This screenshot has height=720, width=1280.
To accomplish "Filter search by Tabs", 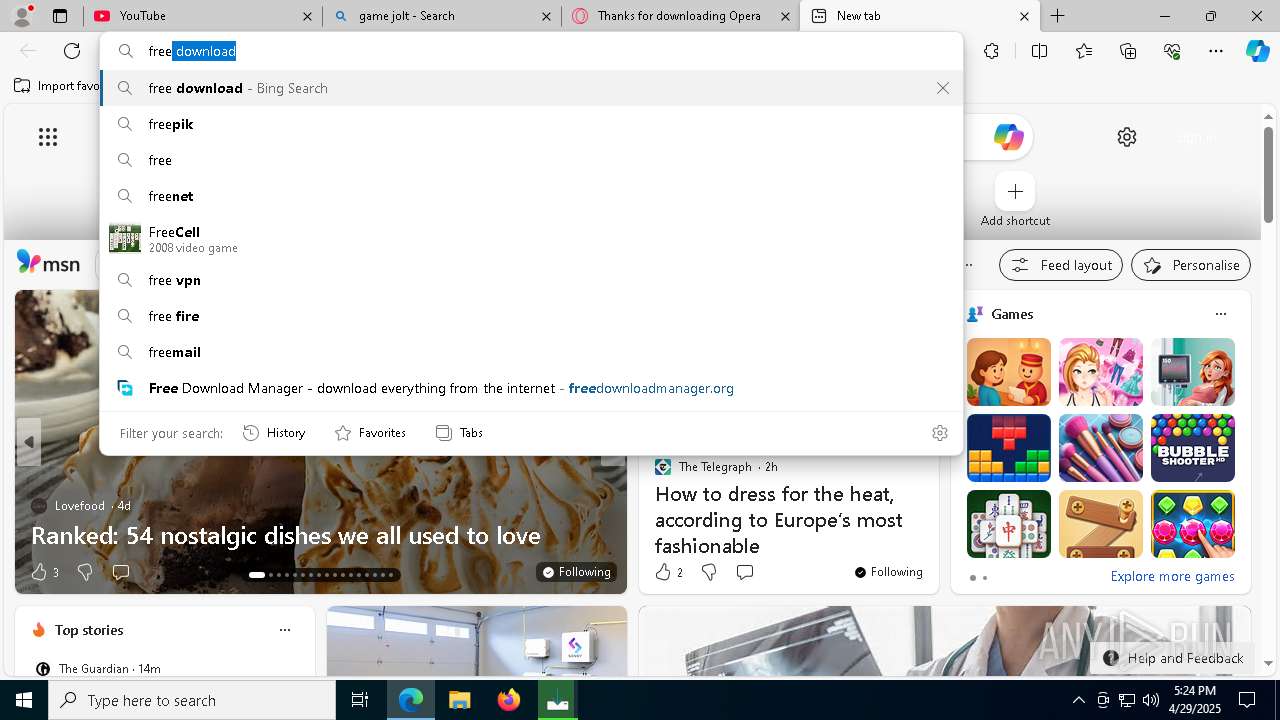I will coord(460,433).
